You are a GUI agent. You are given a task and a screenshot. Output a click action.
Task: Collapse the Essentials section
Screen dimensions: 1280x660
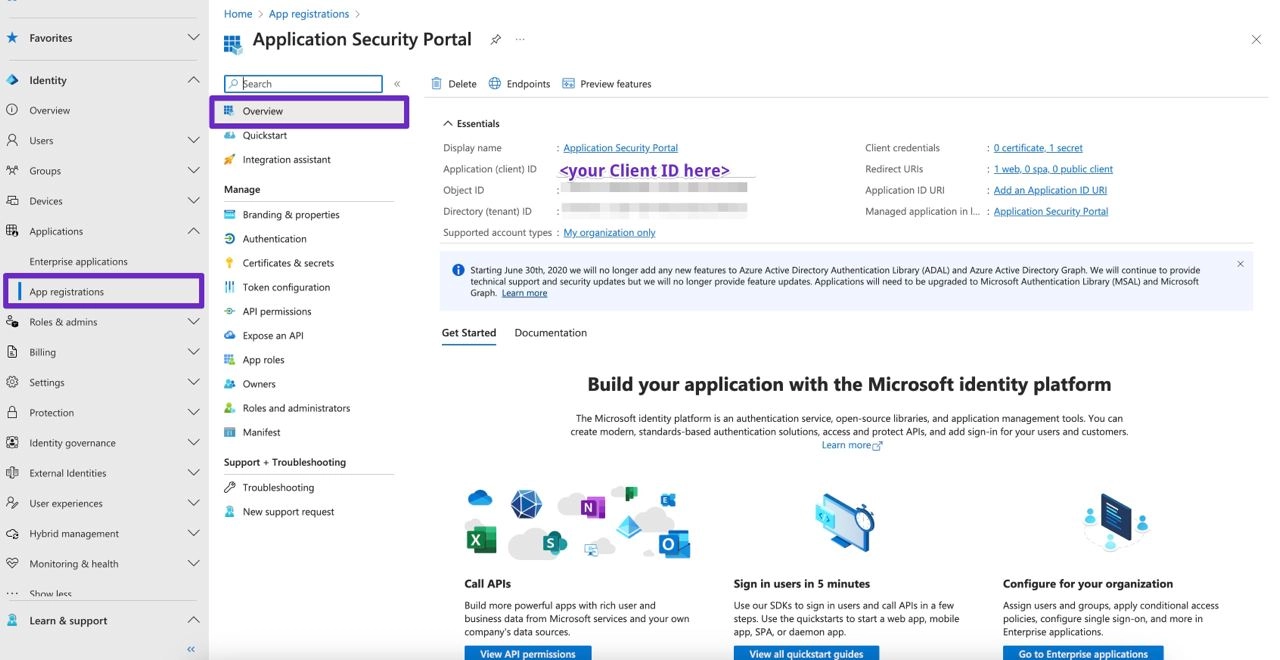point(448,124)
